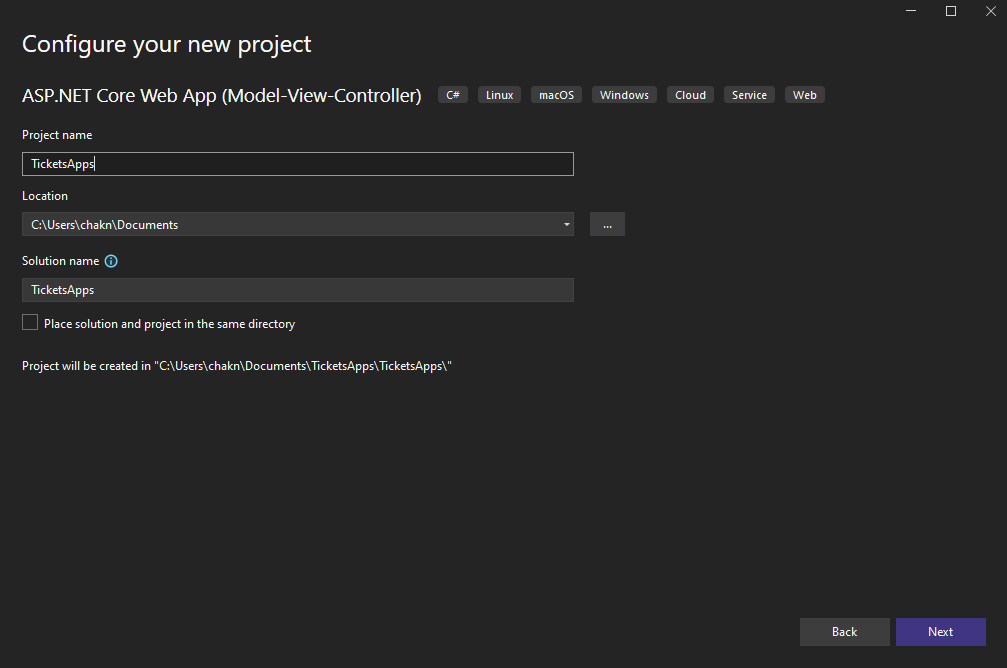The height and width of the screenshot is (668, 1007).
Task: Go to the Next step
Action: click(x=941, y=632)
